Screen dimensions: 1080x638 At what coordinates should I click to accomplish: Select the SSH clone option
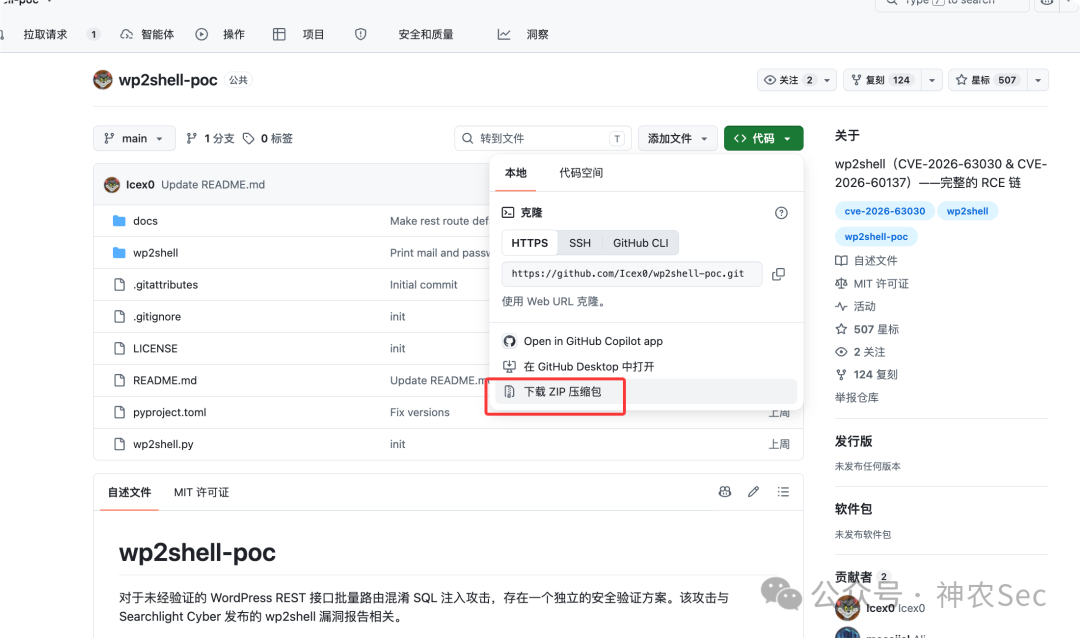[x=580, y=243]
